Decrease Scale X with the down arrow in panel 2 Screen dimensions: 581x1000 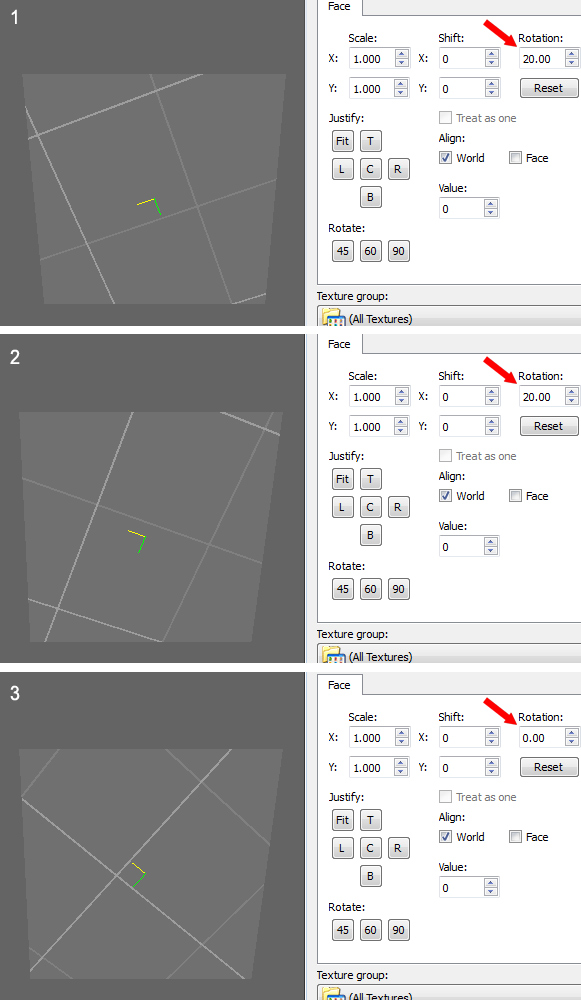[x=401, y=401]
